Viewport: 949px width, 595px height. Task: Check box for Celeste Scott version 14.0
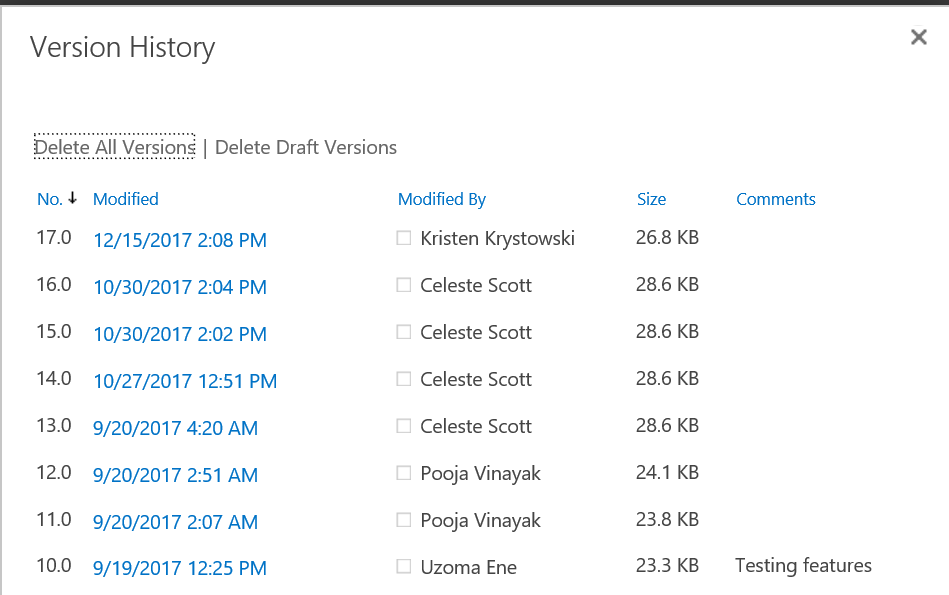(404, 379)
